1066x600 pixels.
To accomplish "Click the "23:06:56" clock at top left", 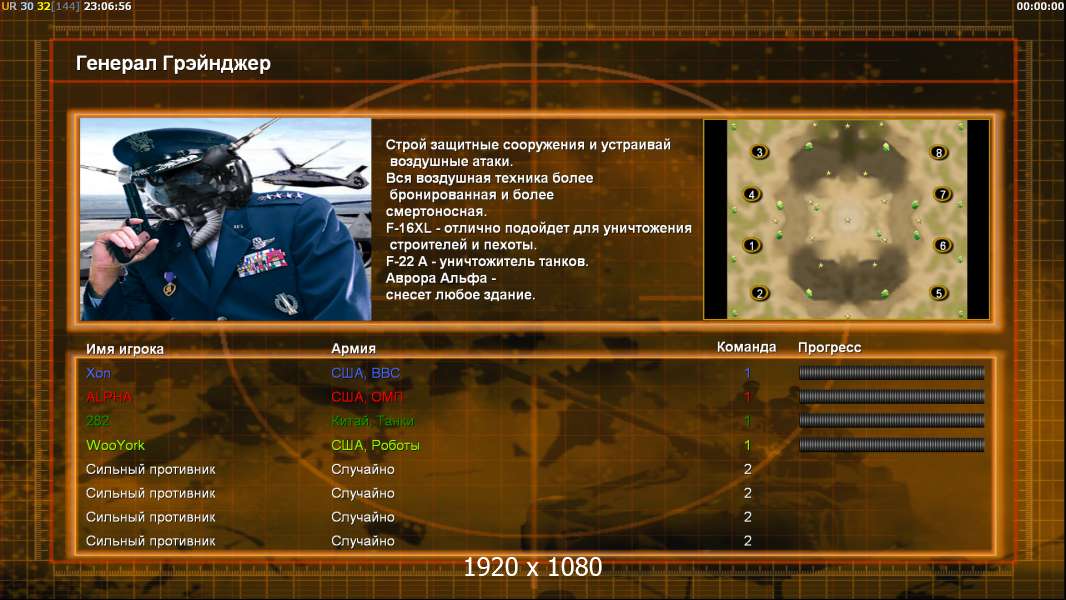I will (107, 6).
